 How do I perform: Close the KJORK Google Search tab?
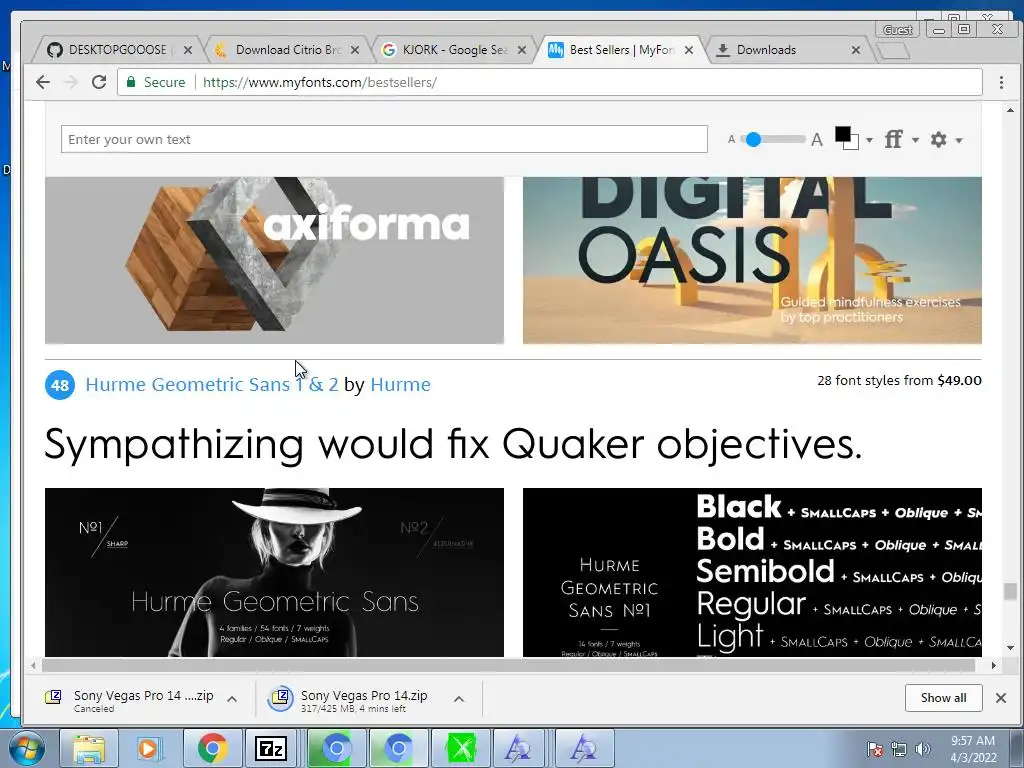522,50
